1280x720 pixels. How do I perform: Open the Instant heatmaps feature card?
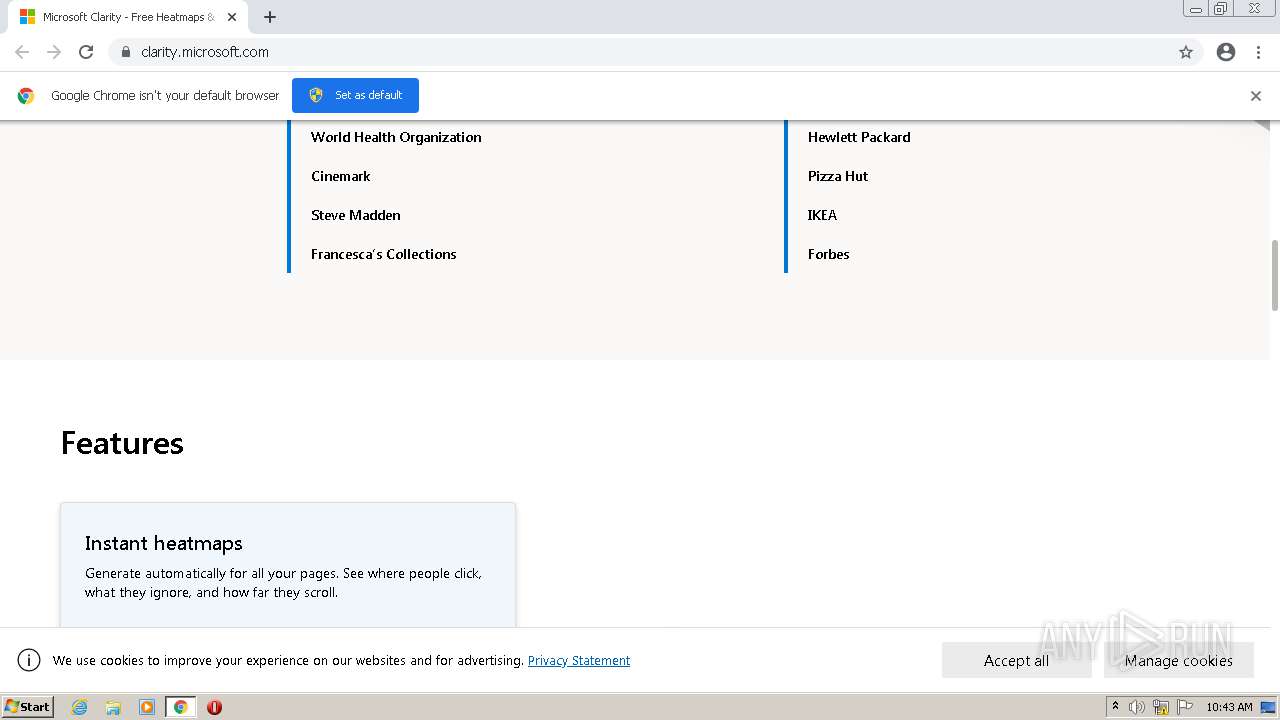(288, 565)
